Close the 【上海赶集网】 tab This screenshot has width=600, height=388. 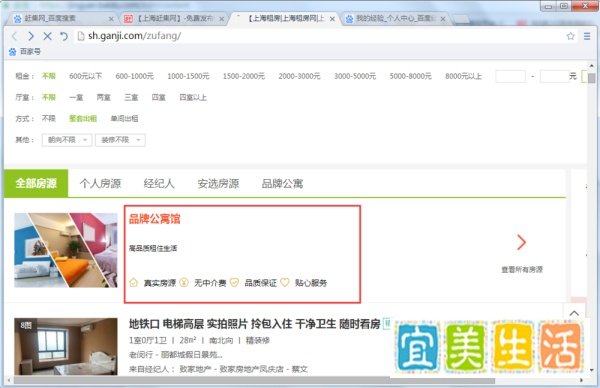[222, 19]
